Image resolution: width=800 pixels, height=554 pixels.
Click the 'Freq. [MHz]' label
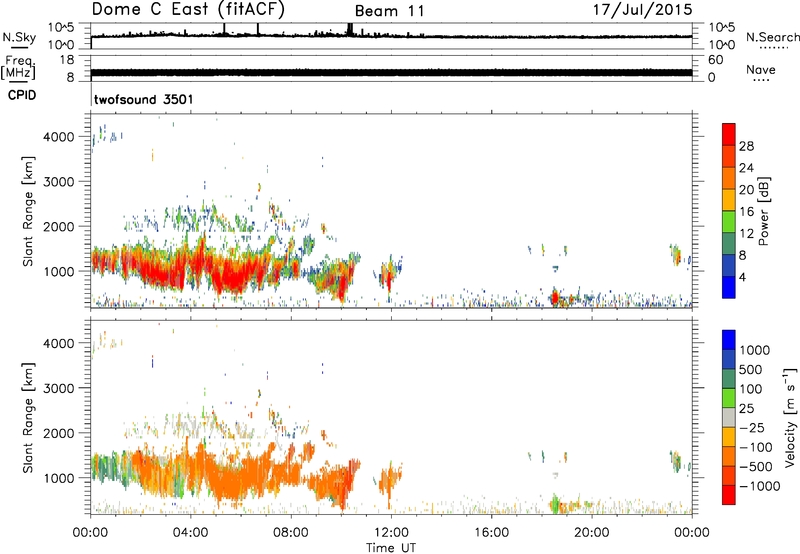pos(19,68)
